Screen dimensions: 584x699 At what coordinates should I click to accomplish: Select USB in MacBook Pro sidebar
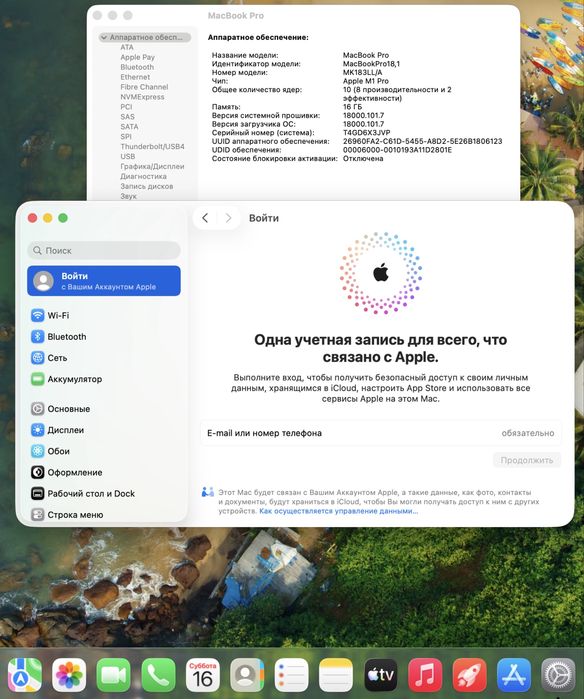(x=127, y=156)
